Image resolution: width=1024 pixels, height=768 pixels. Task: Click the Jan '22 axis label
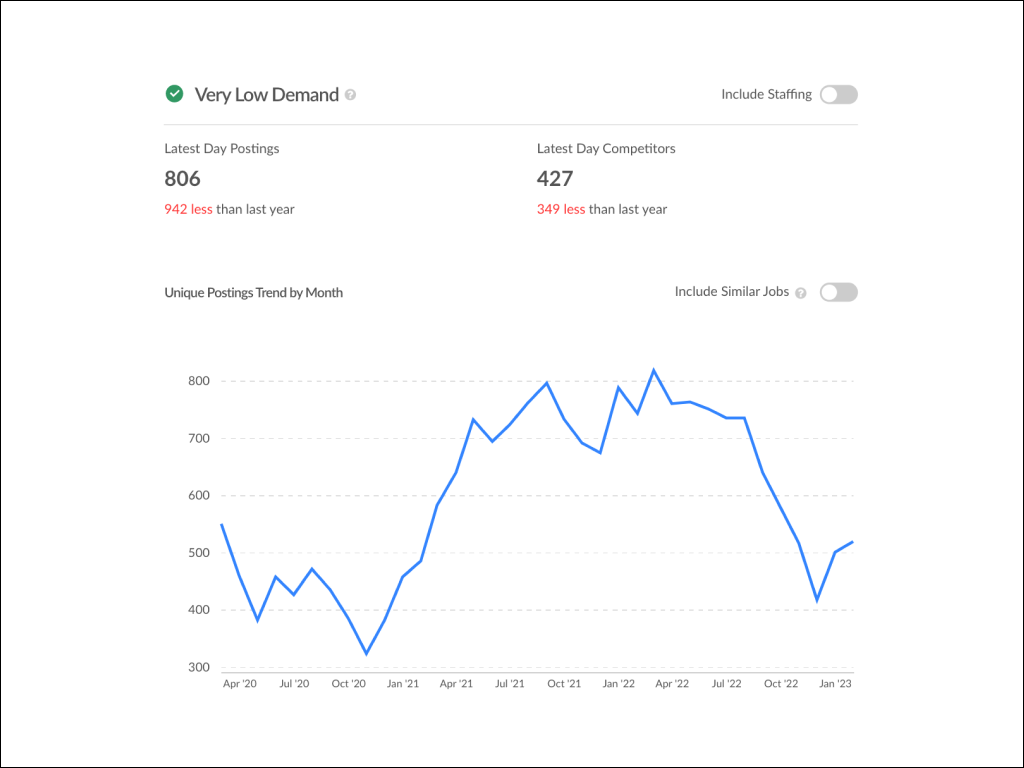tap(618, 684)
